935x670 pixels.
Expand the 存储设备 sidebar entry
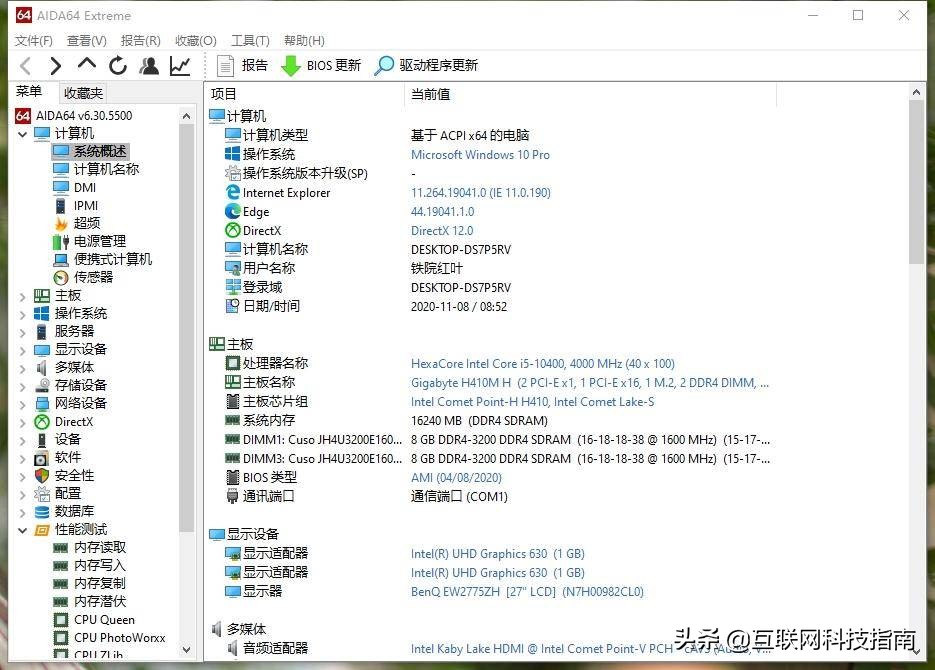tap(22, 385)
